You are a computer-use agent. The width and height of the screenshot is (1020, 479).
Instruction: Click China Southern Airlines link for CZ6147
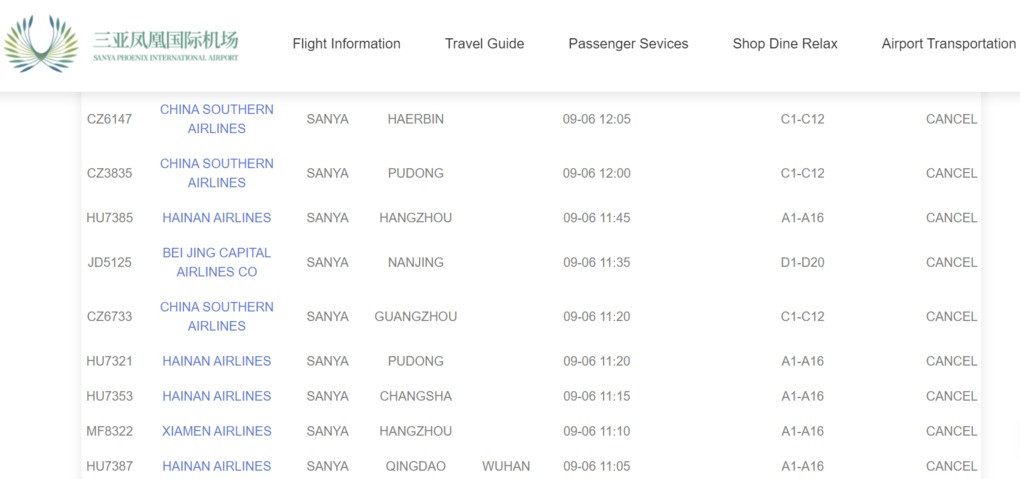216,119
